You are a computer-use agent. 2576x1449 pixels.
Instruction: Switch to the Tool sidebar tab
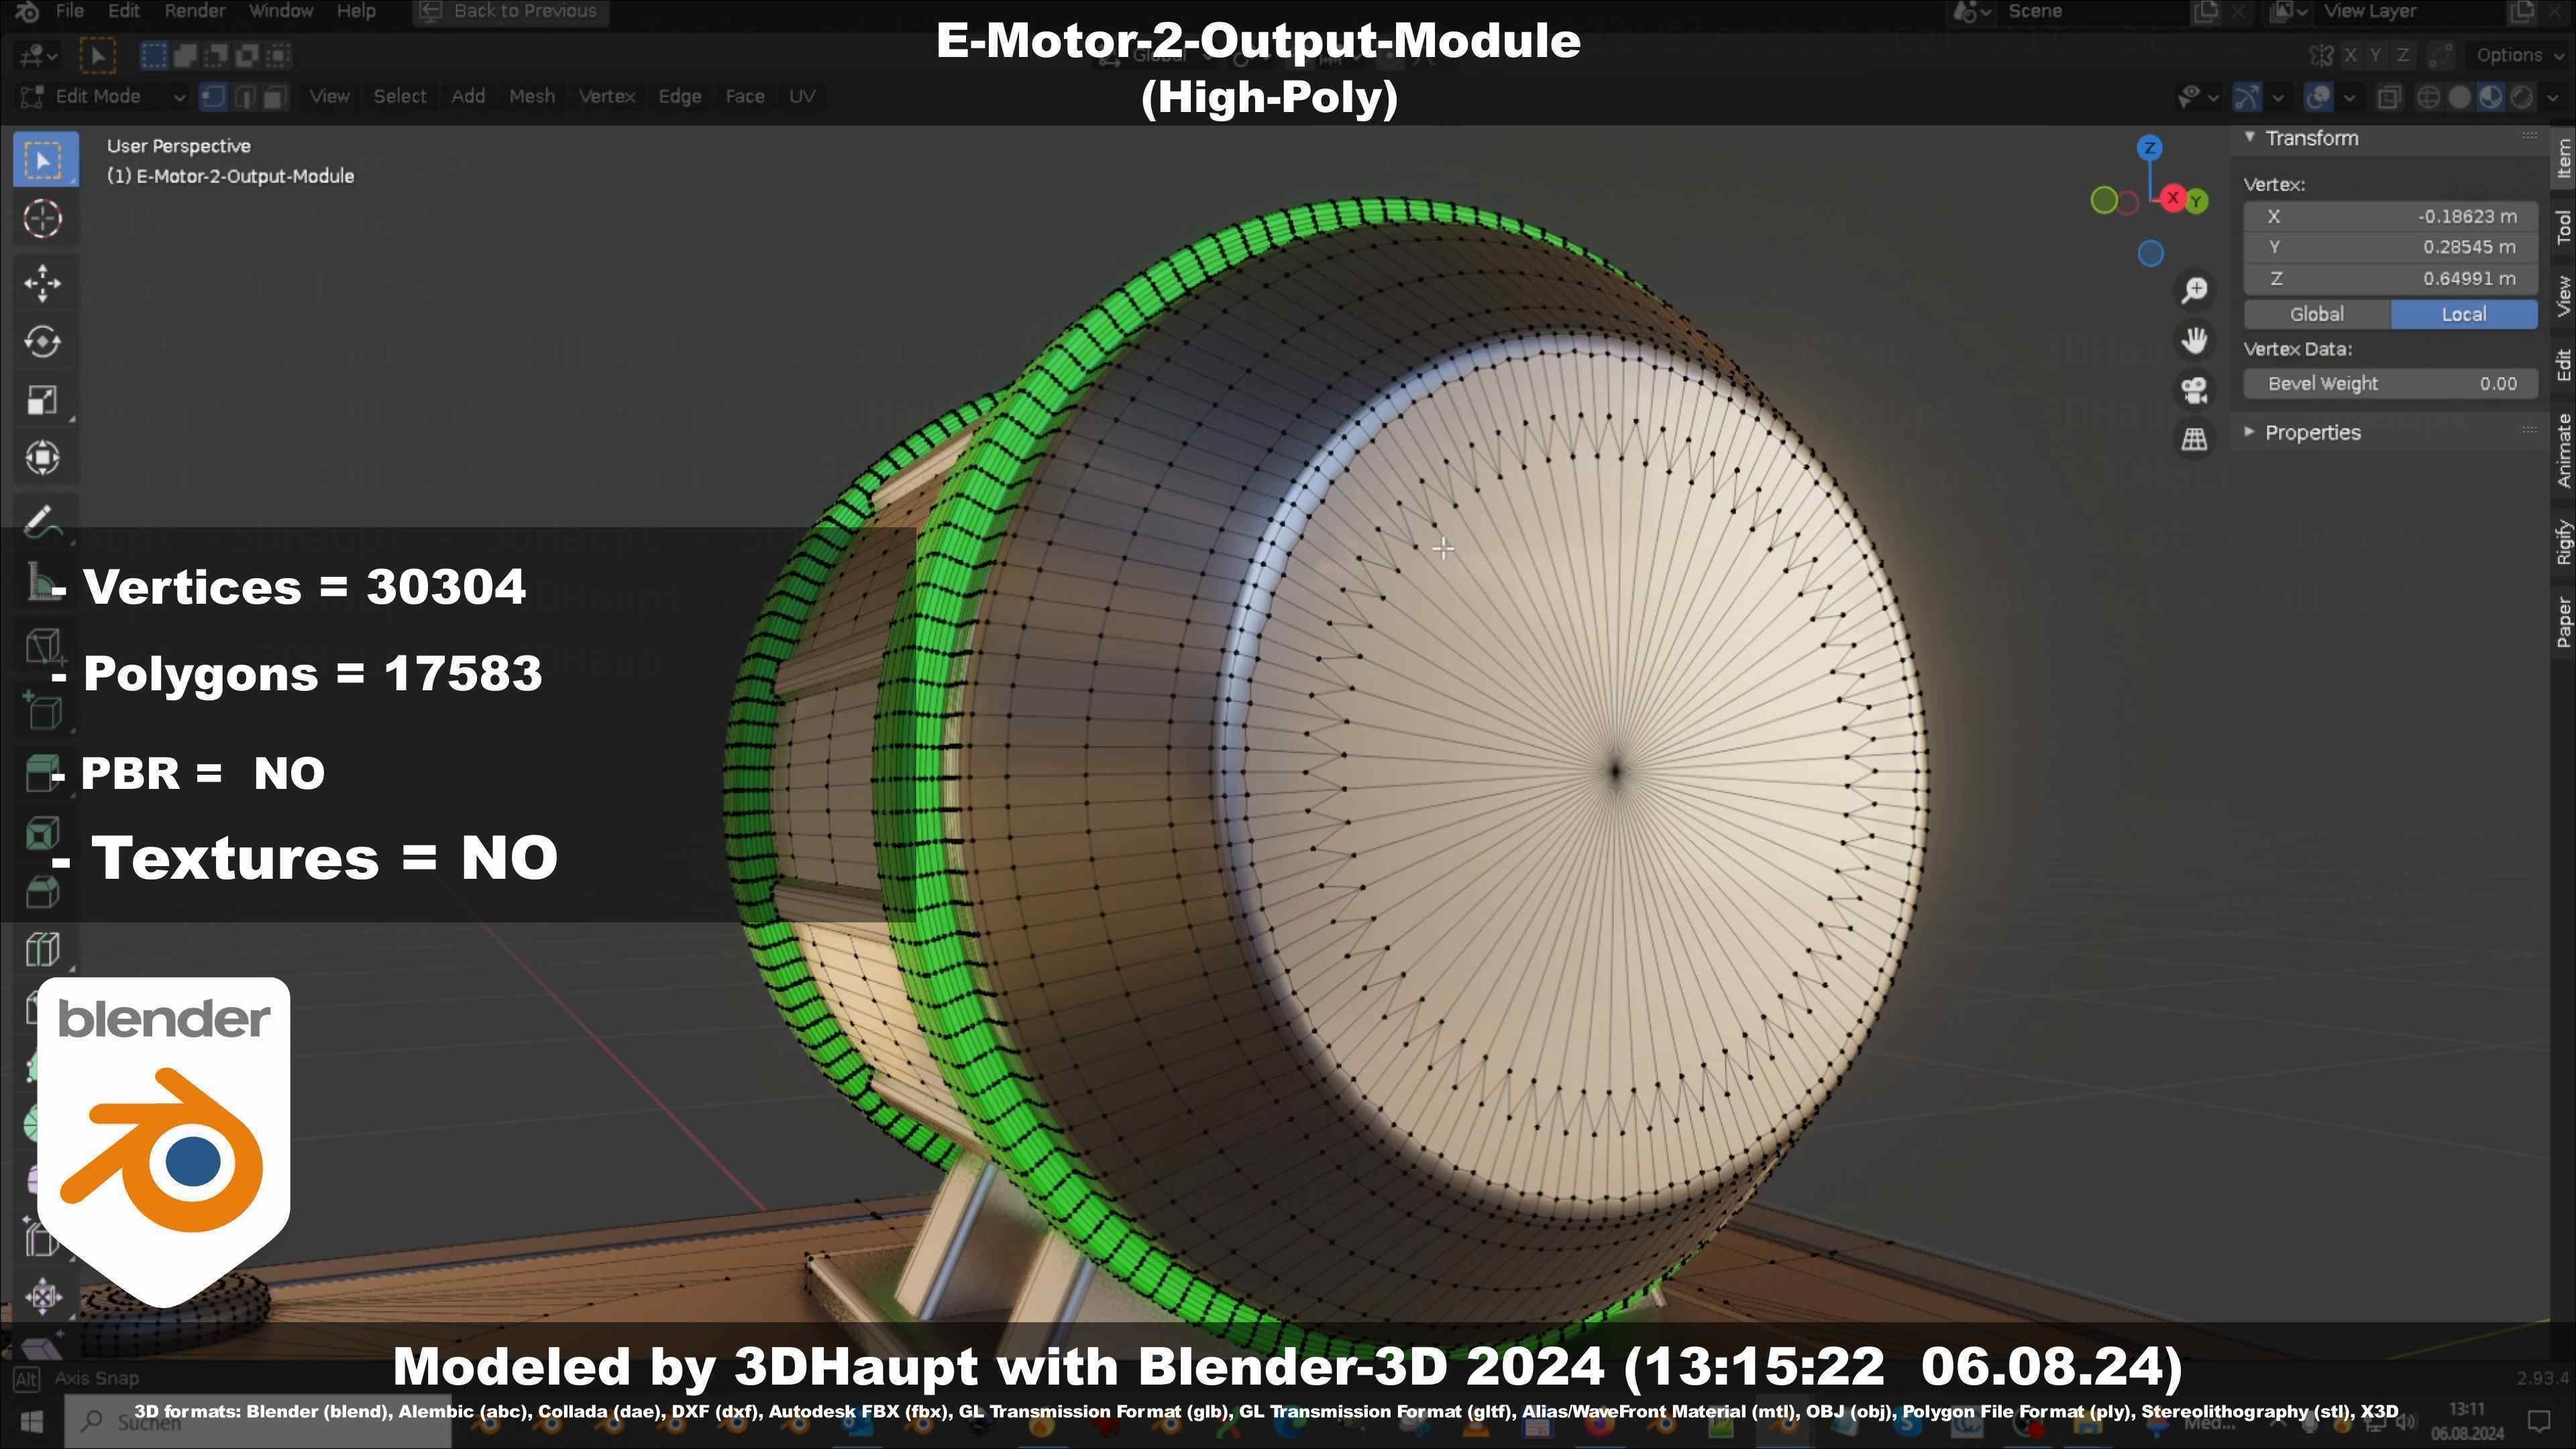2563,227
